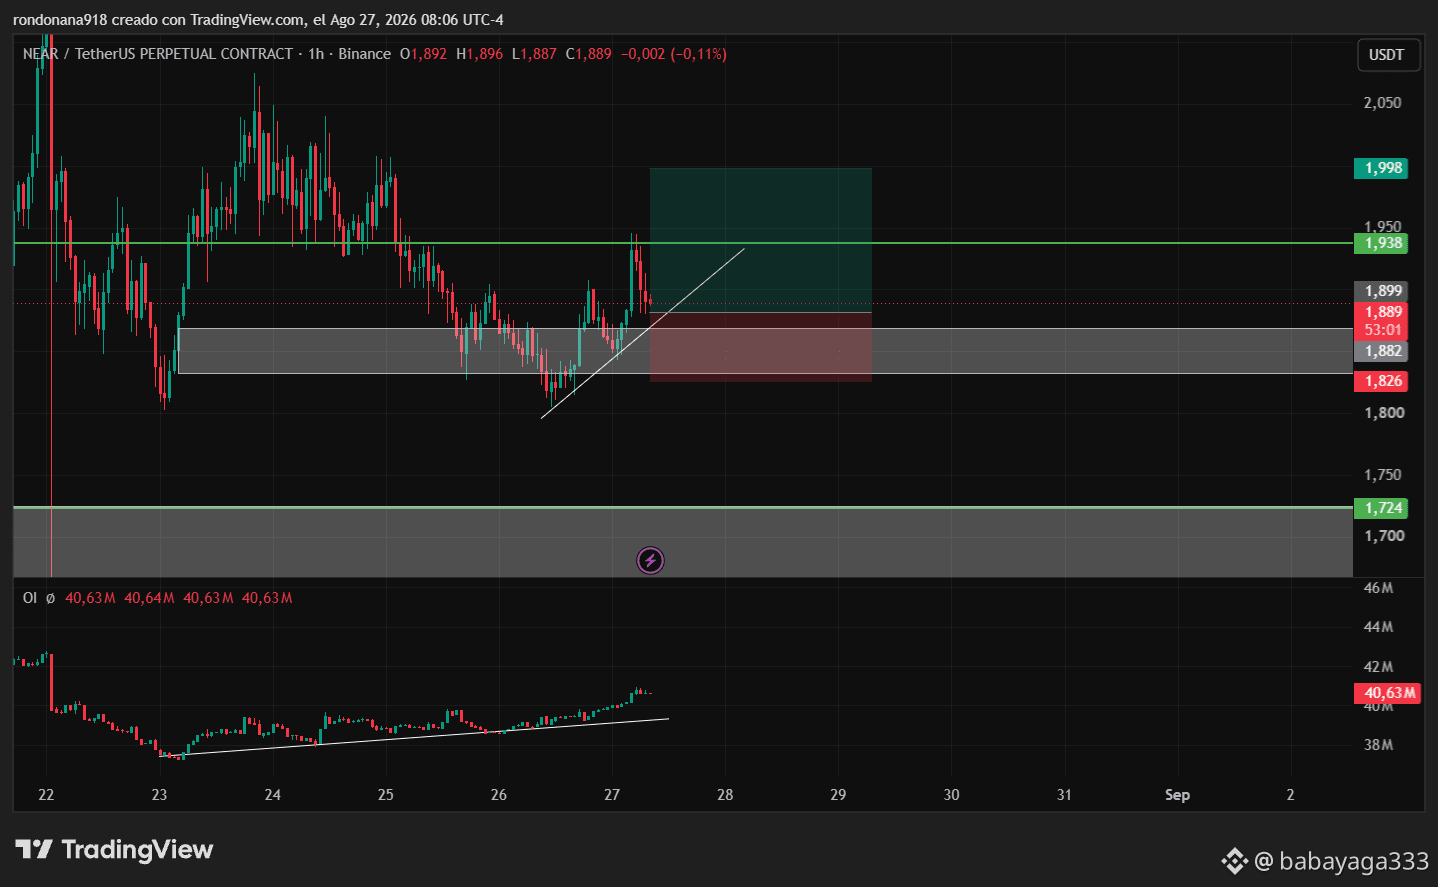Image resolution: width=1438 pixels, height=887 pixels.
Task: Click the 46M open interest scale value
Action: 1378,588
